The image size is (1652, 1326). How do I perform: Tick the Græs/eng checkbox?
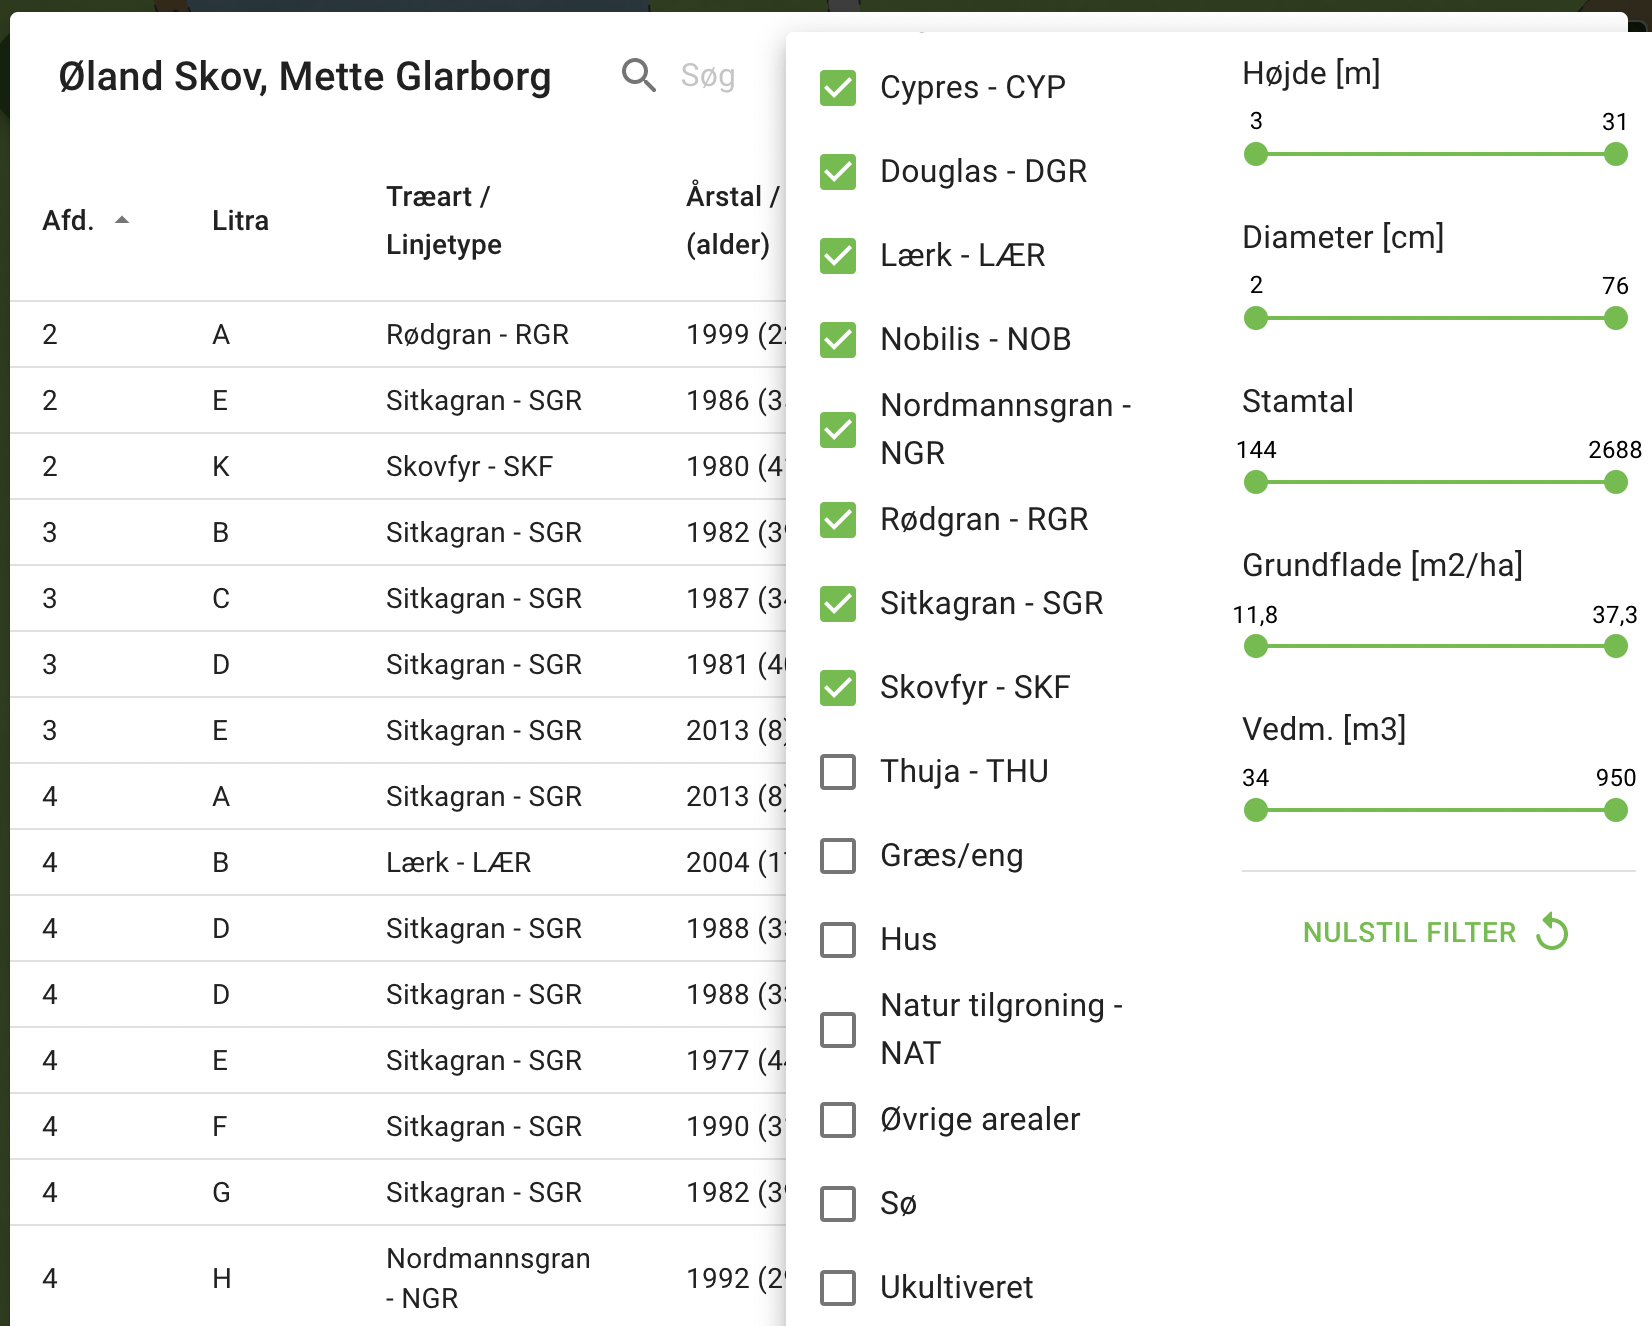838,856
